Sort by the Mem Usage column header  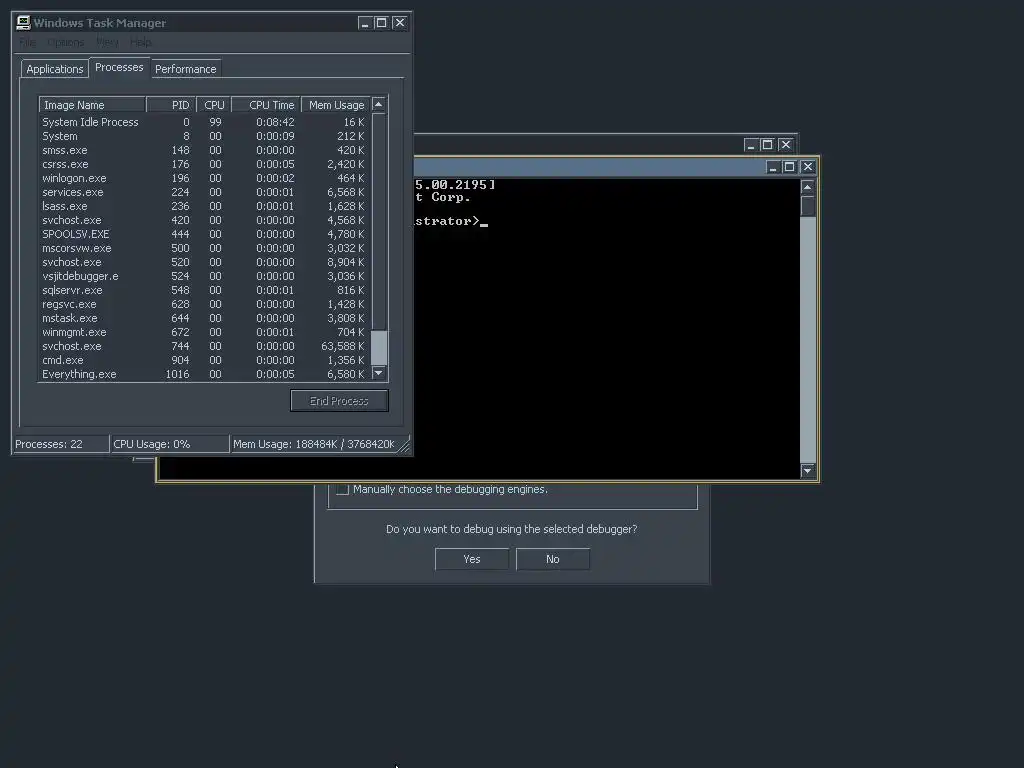pos(336,105)
